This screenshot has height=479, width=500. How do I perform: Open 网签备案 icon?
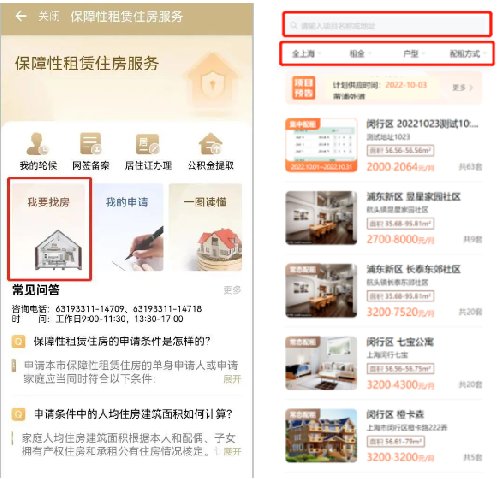point(91,151)
